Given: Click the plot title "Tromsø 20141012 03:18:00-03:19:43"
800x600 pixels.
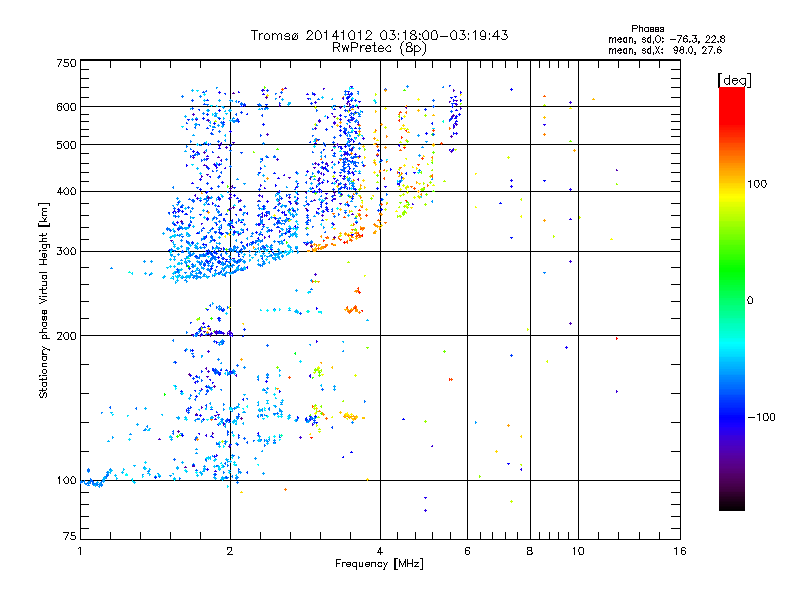Looking at the screenshot, I should 379,35.
